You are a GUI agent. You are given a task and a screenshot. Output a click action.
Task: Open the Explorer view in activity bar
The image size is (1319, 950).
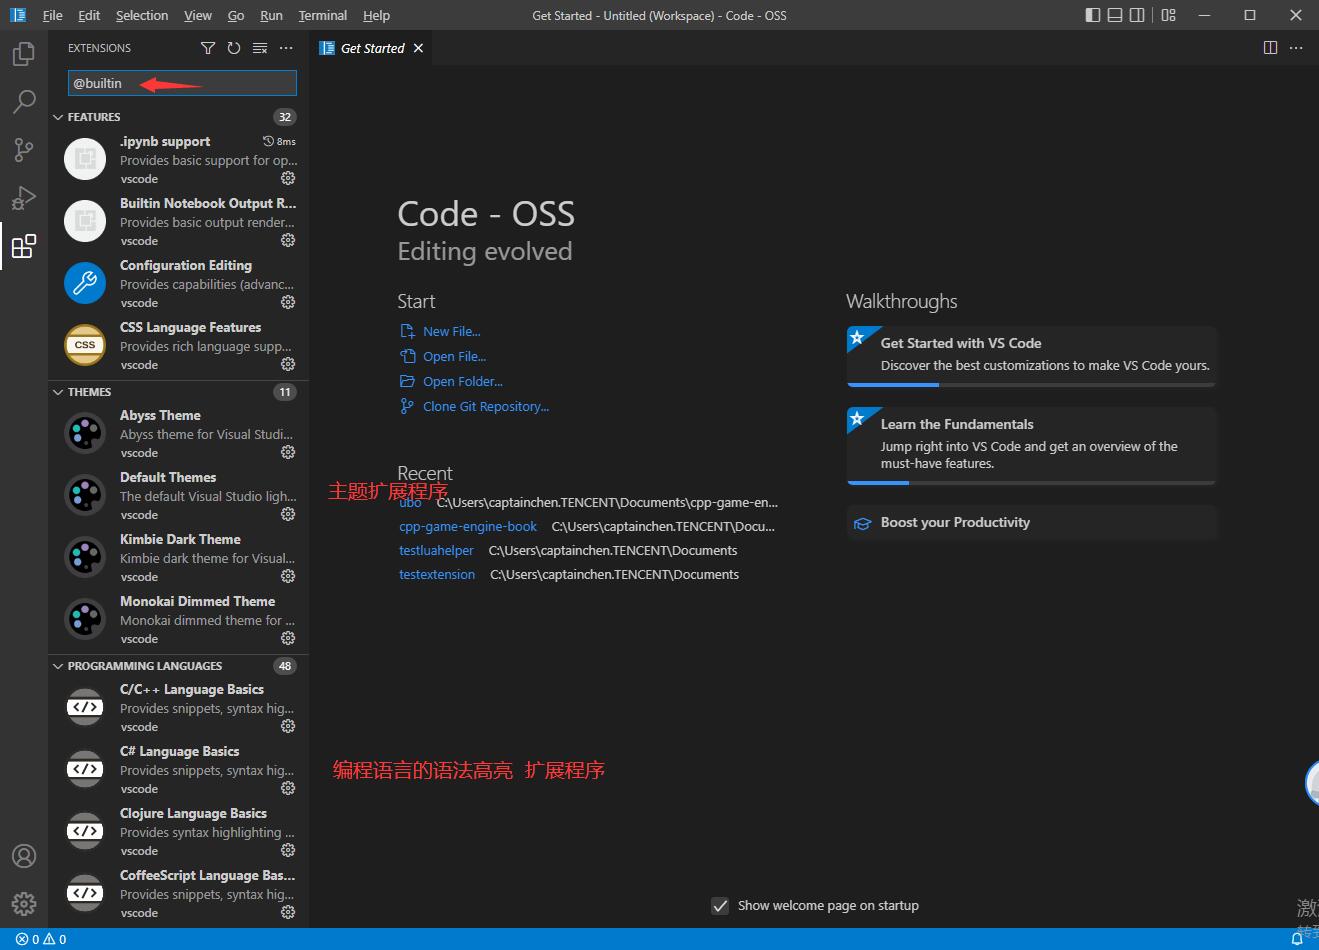[24, 54]
